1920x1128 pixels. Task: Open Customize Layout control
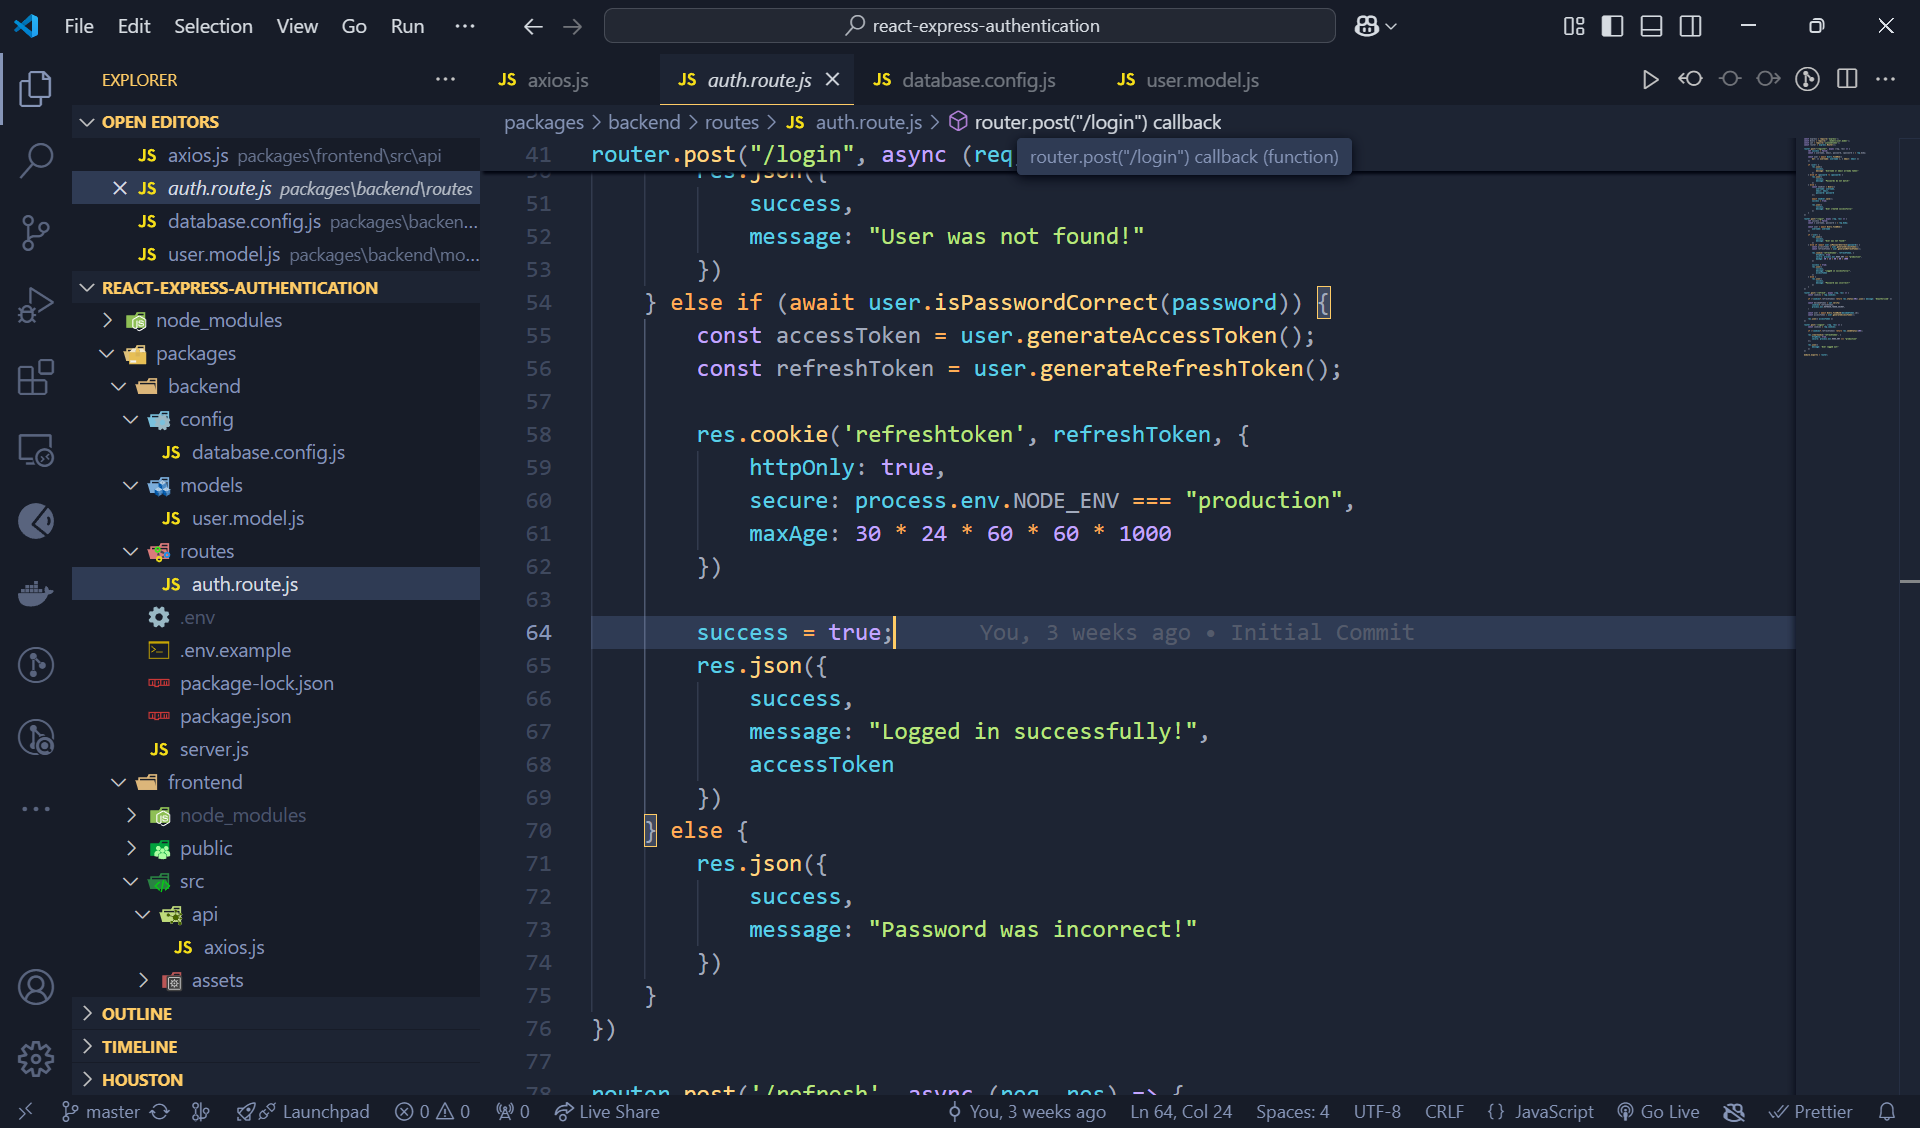point(1574,26)
